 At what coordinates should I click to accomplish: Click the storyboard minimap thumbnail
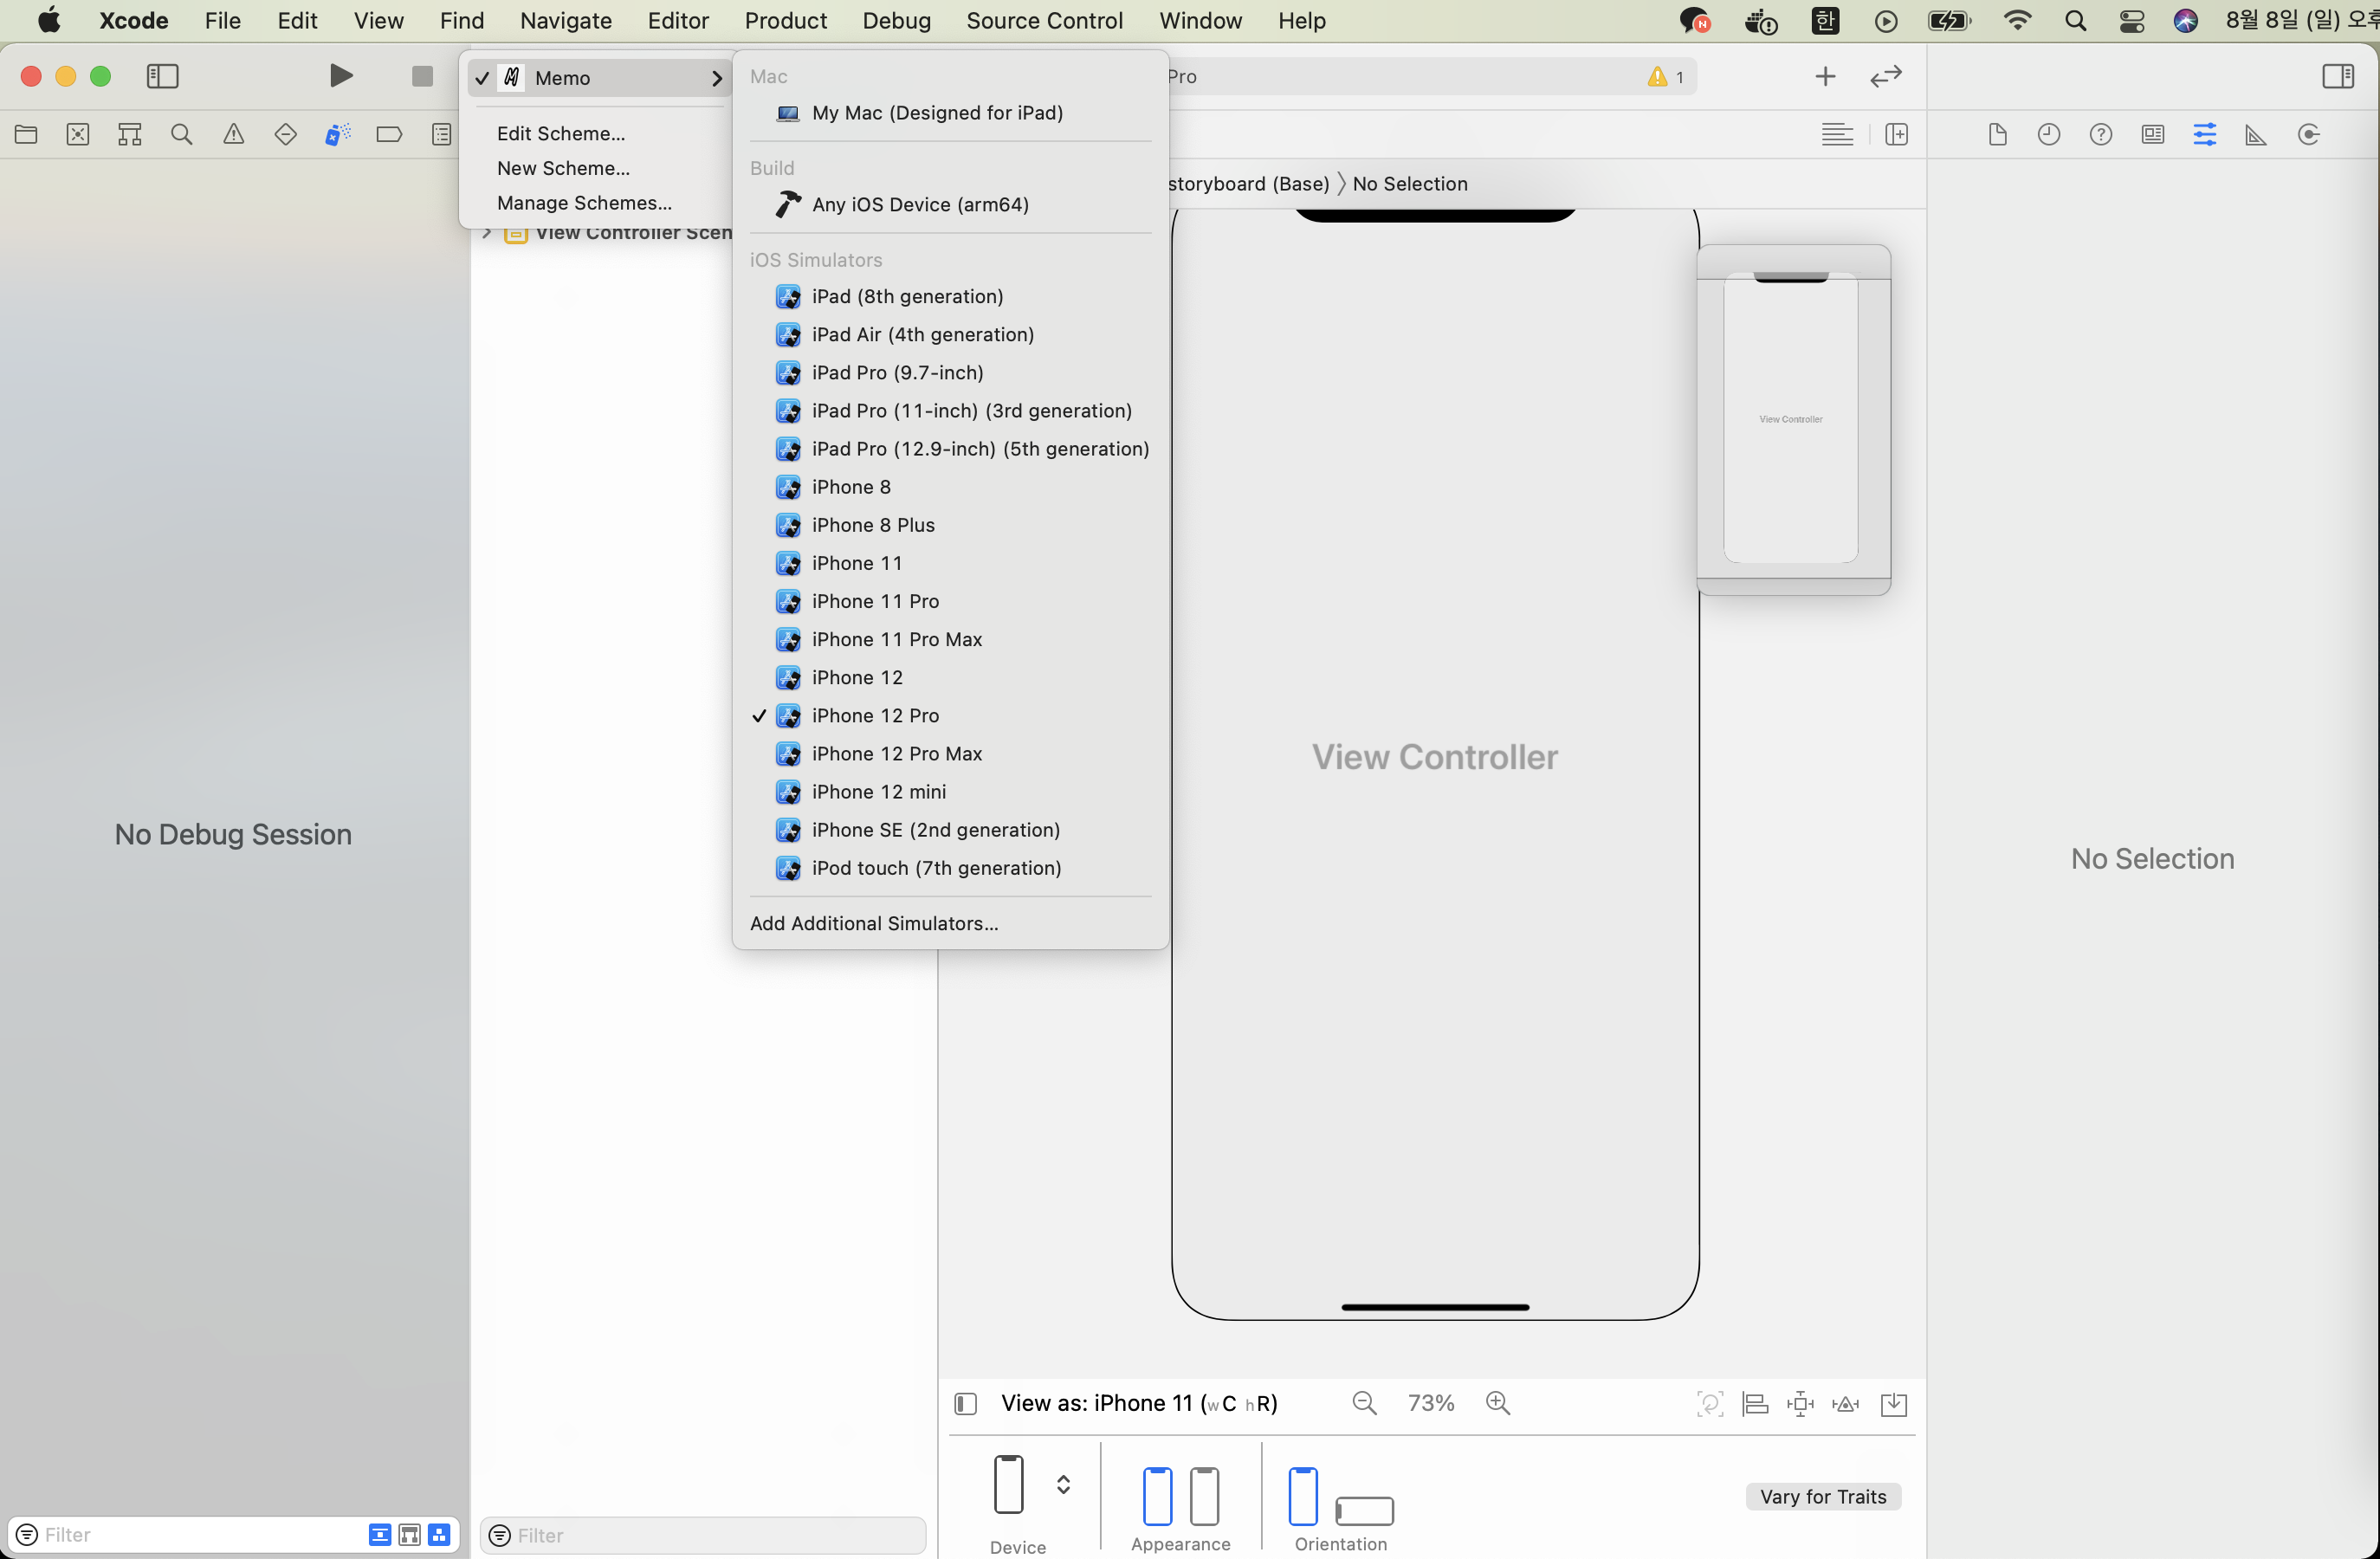(1792, 420)
